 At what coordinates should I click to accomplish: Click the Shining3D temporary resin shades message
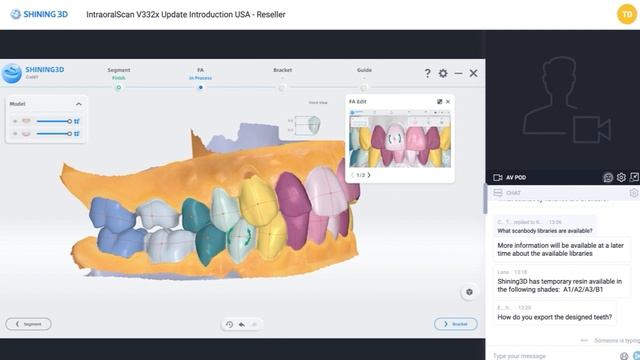pos(562,281)
